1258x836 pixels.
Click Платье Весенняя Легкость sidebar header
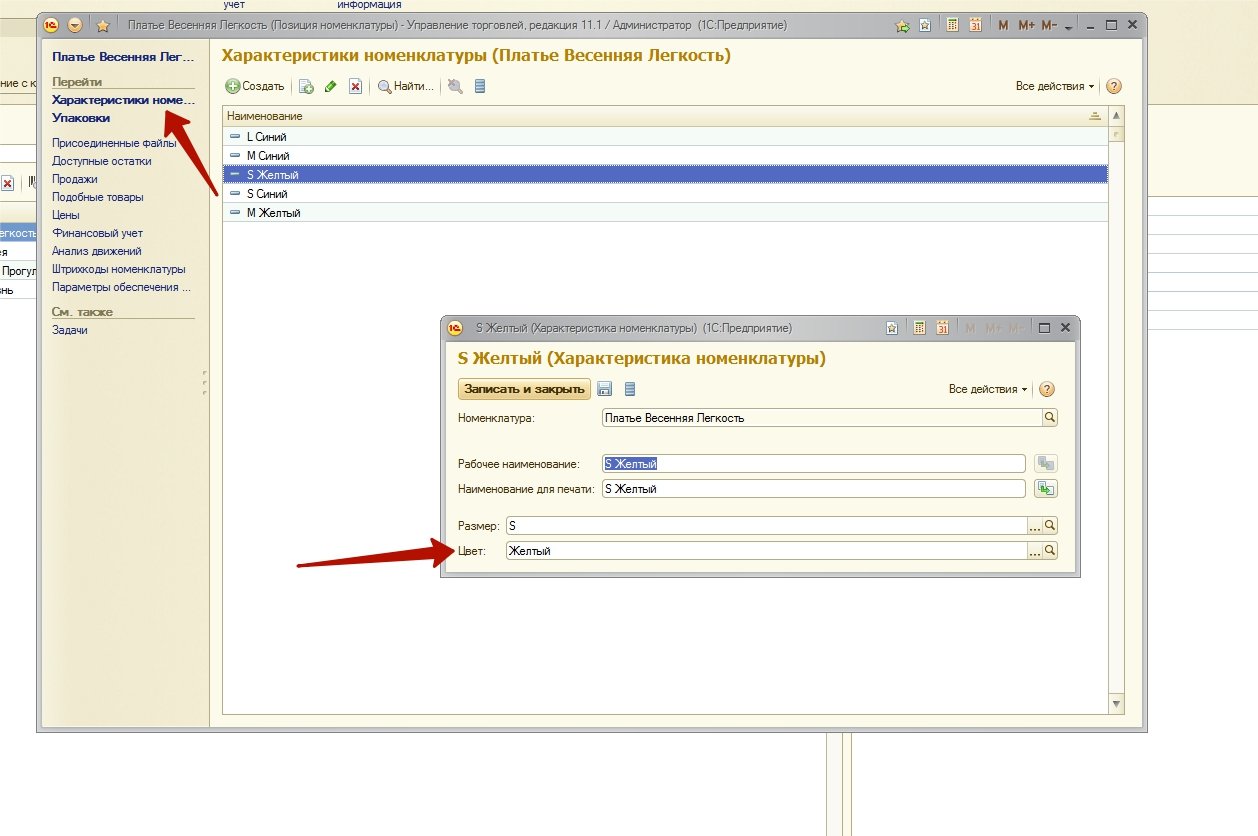[123, 58]
